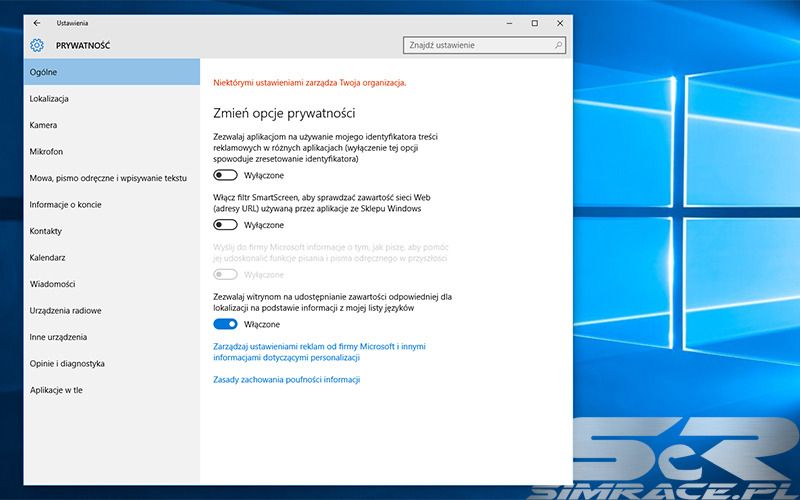Image resolution: width=800 pixels, height=500 pixels.
Task: Close the Ustawienia window
Action: tap(562, 22)
